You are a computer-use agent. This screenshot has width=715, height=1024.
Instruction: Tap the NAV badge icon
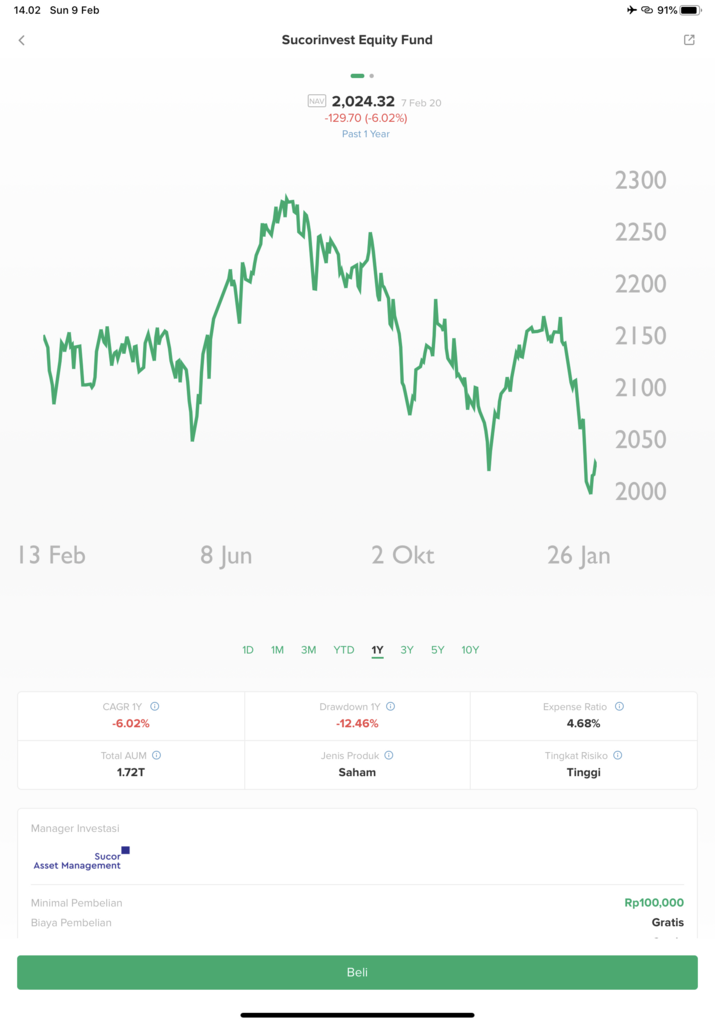click(x=317, y=101)
